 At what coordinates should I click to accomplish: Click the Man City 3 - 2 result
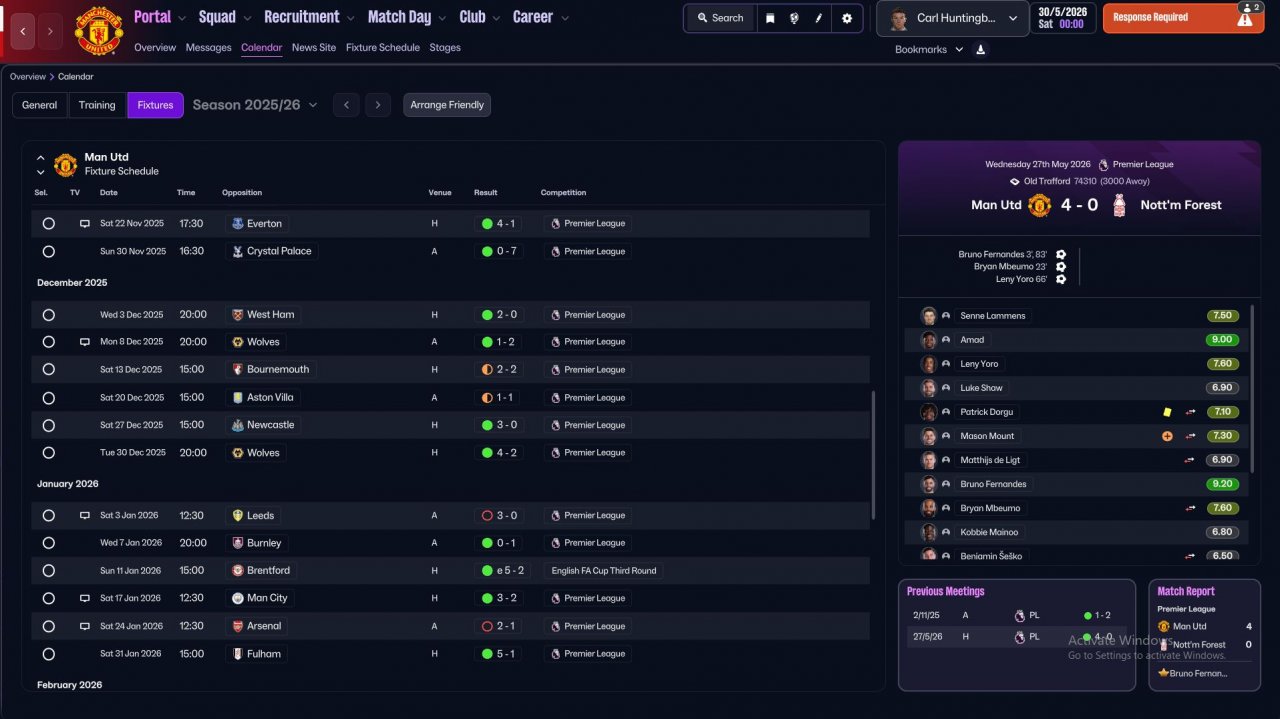coord(498,598)
